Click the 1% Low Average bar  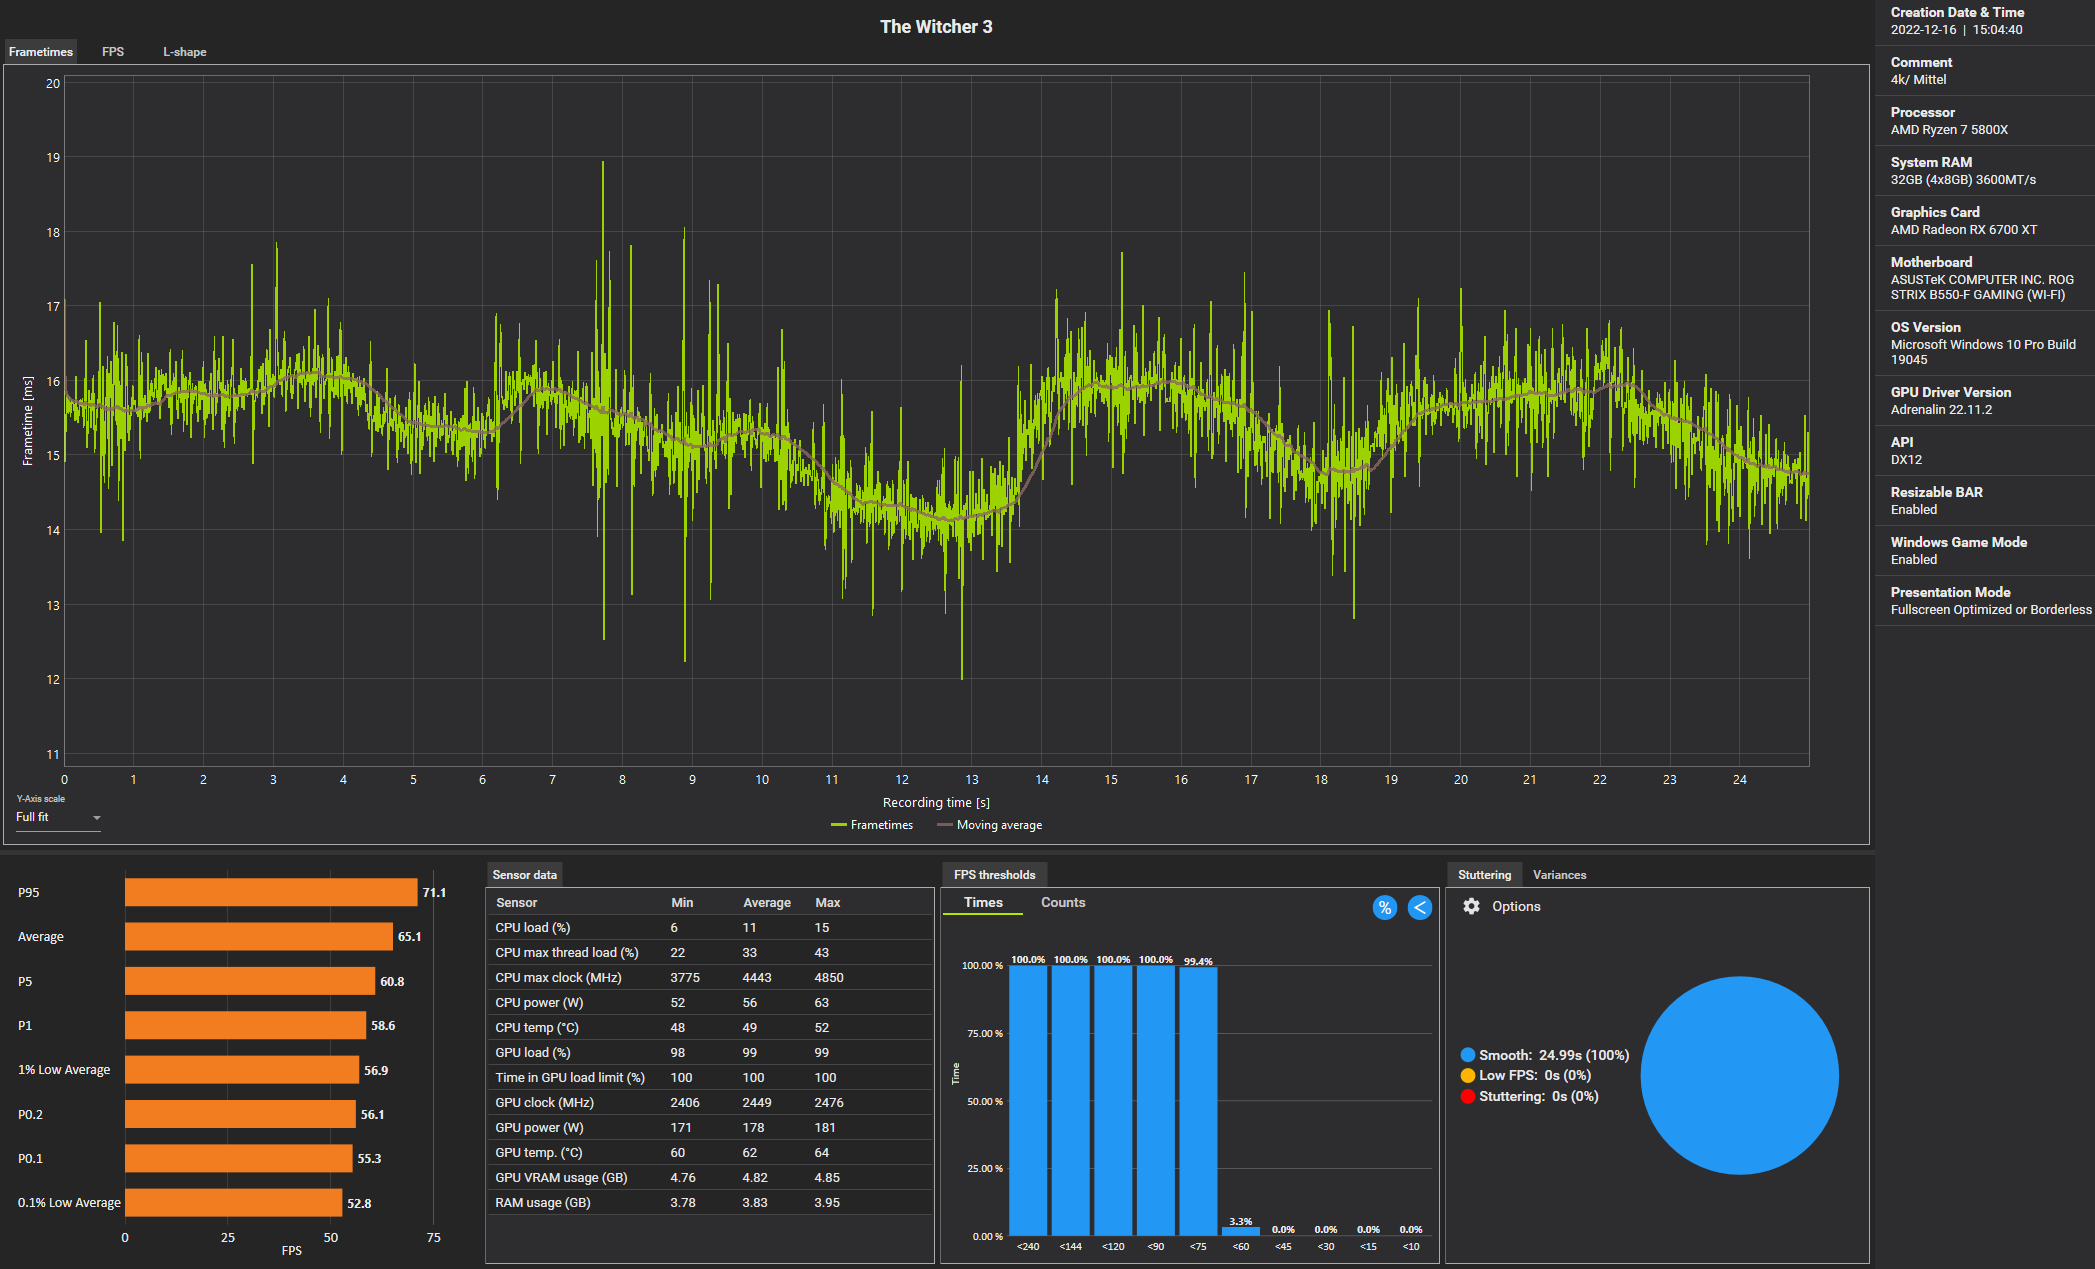pyautogui.click(x=242, y=1070)
